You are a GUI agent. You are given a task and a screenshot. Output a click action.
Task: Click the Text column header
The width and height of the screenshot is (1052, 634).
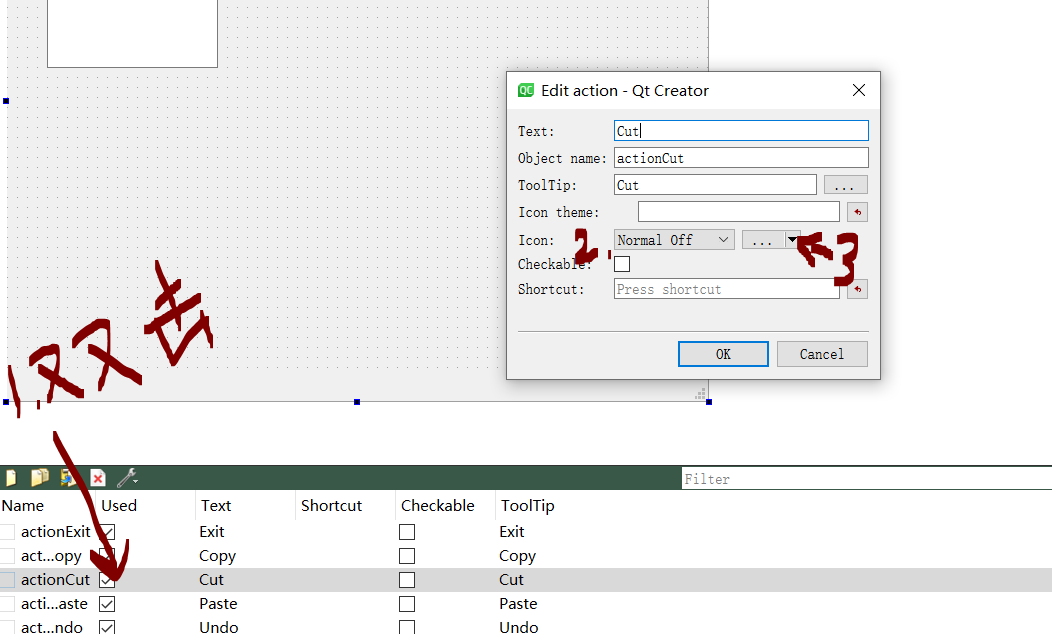216,506
